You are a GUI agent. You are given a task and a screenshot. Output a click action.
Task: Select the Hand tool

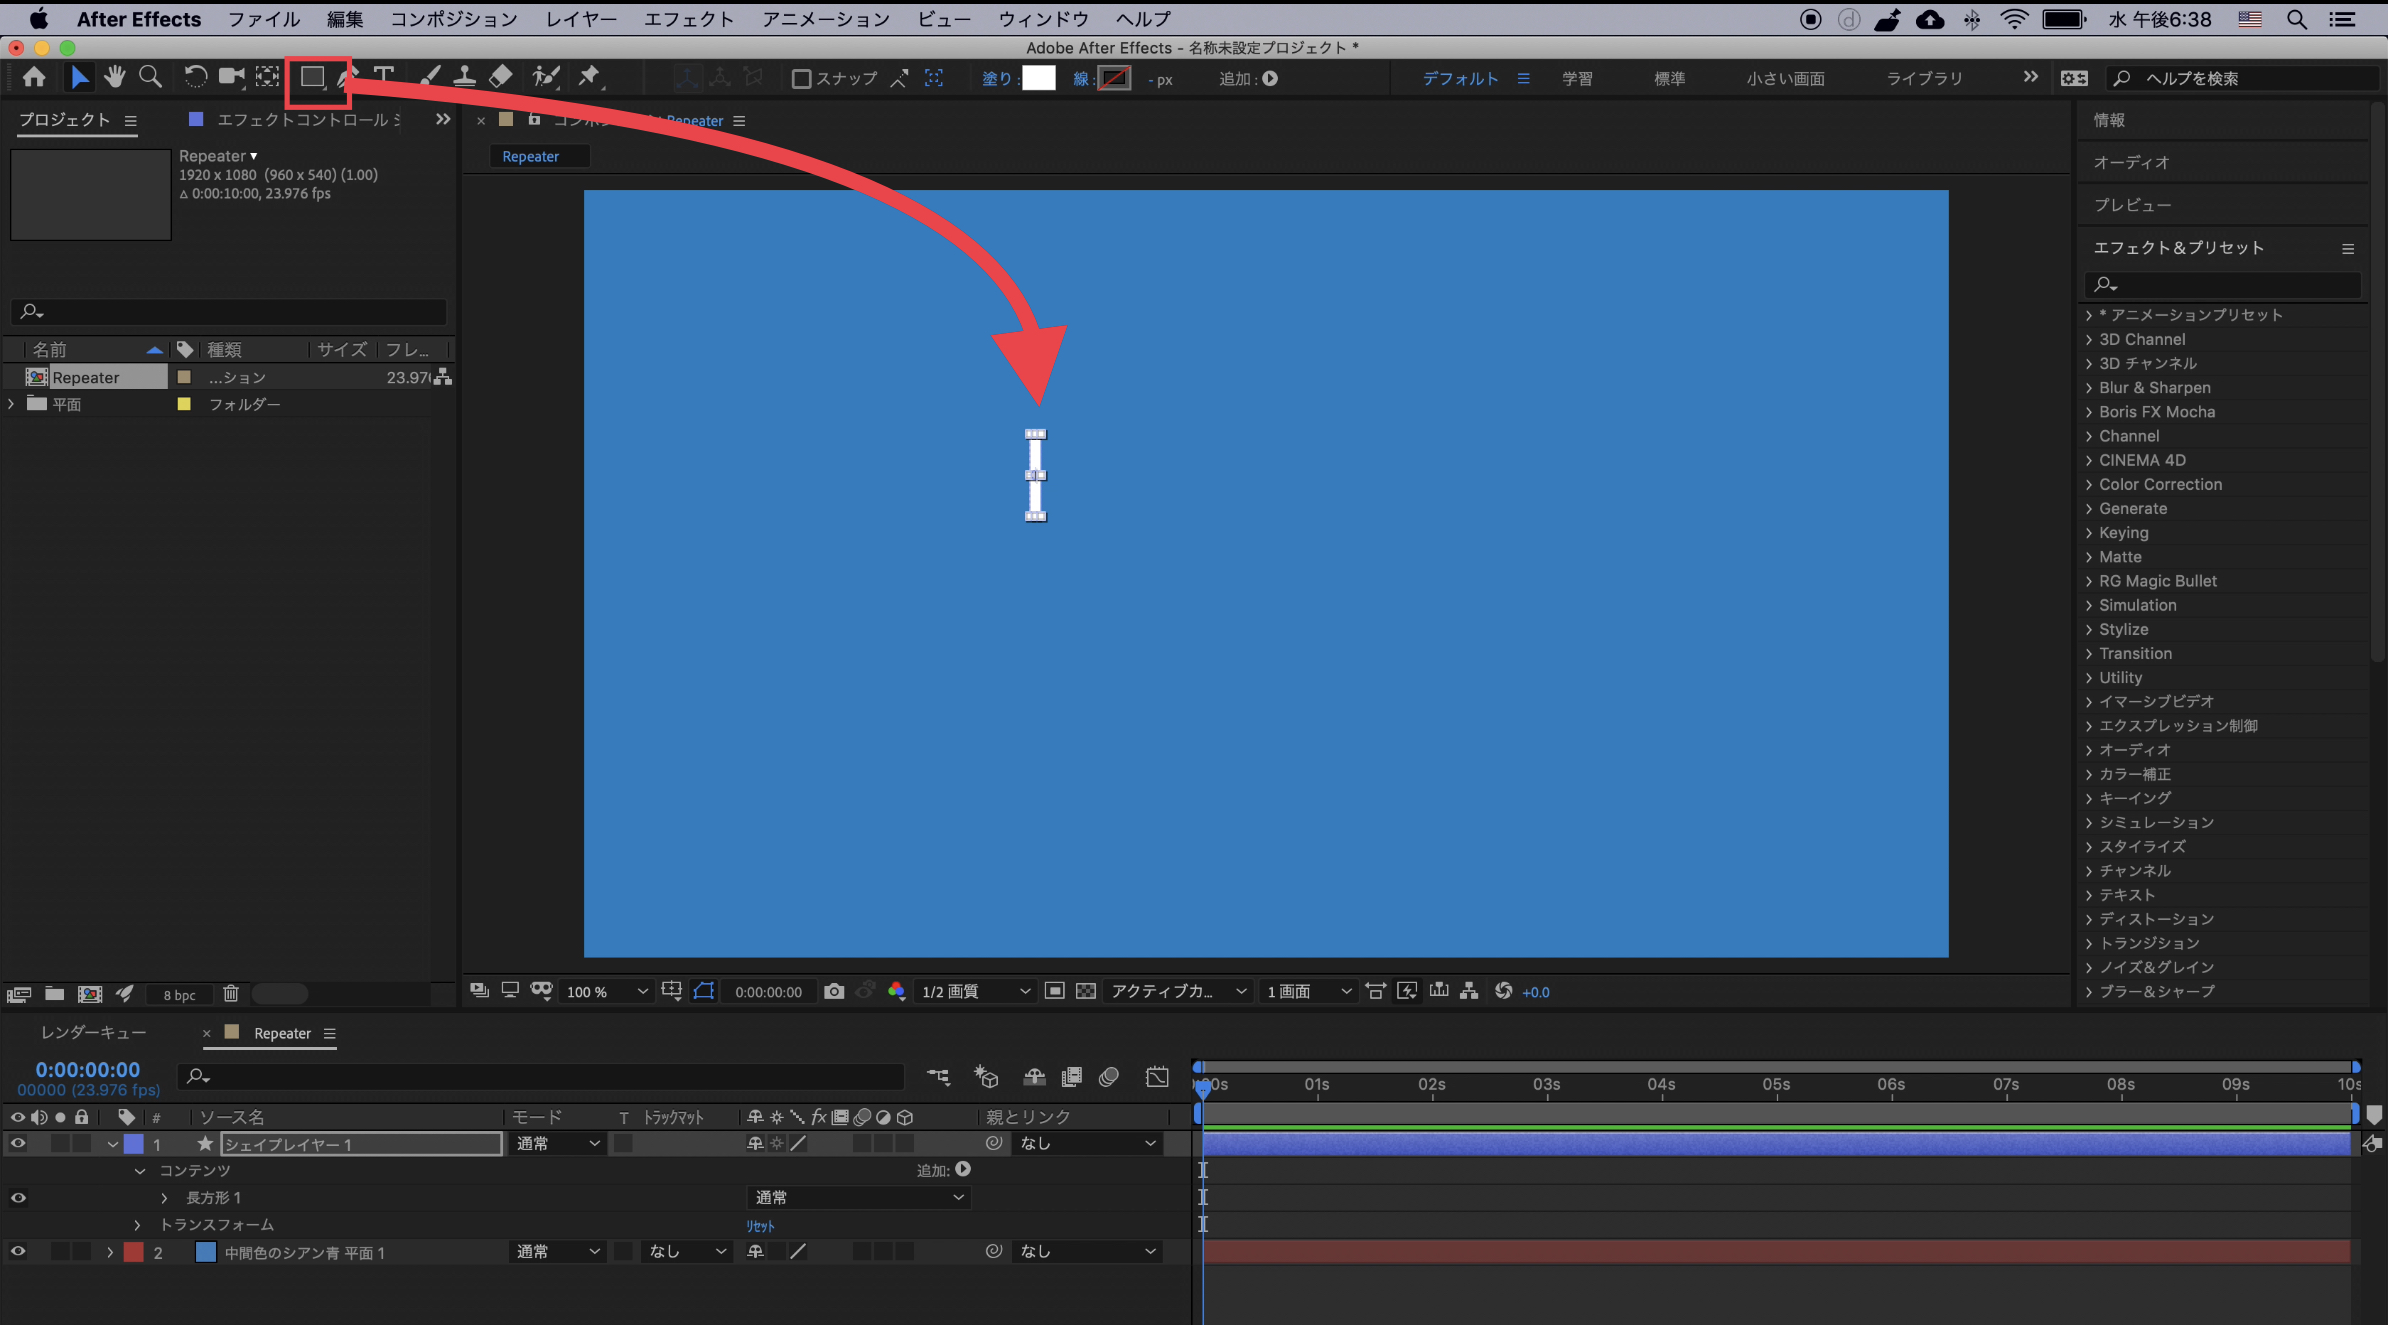(115, 77)
